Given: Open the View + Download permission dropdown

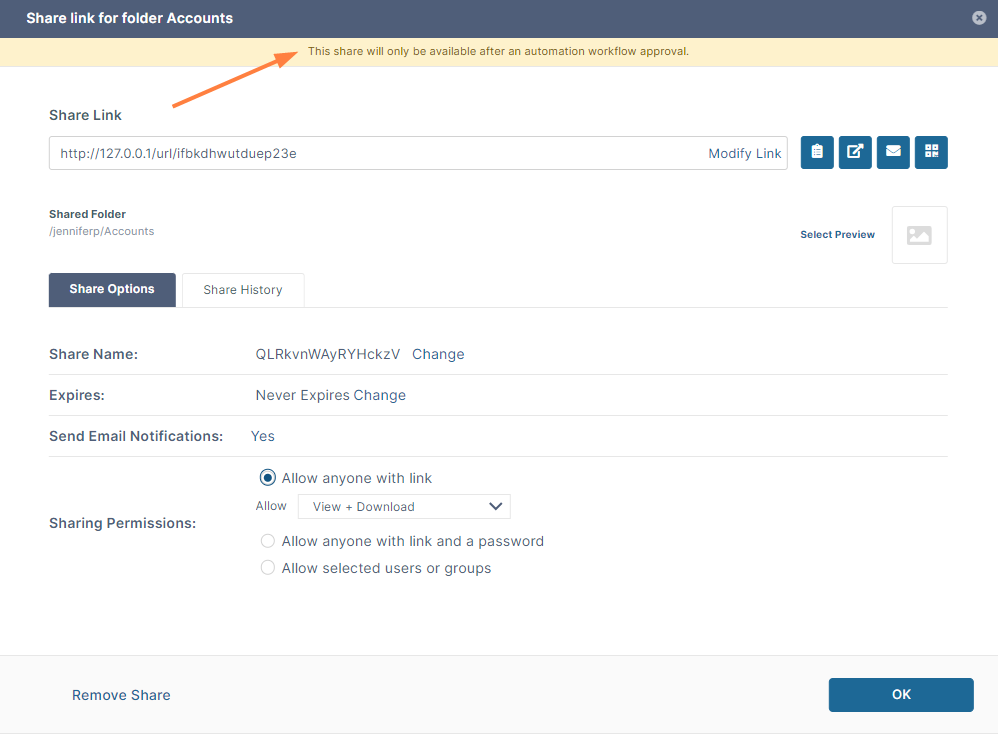Looking at the screenshot, I should click(x=404, y=507).
